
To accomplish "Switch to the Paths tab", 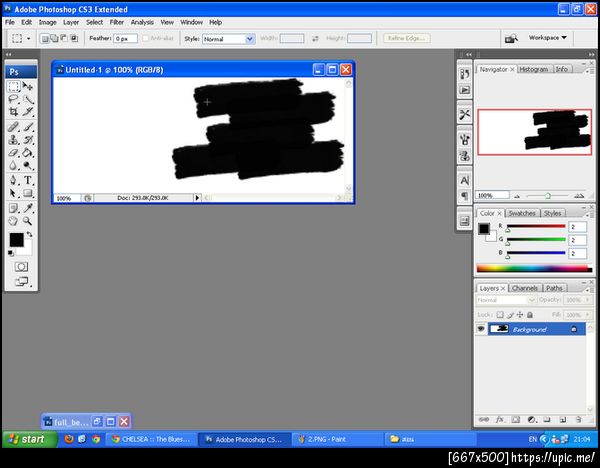I will pos(554,288).
